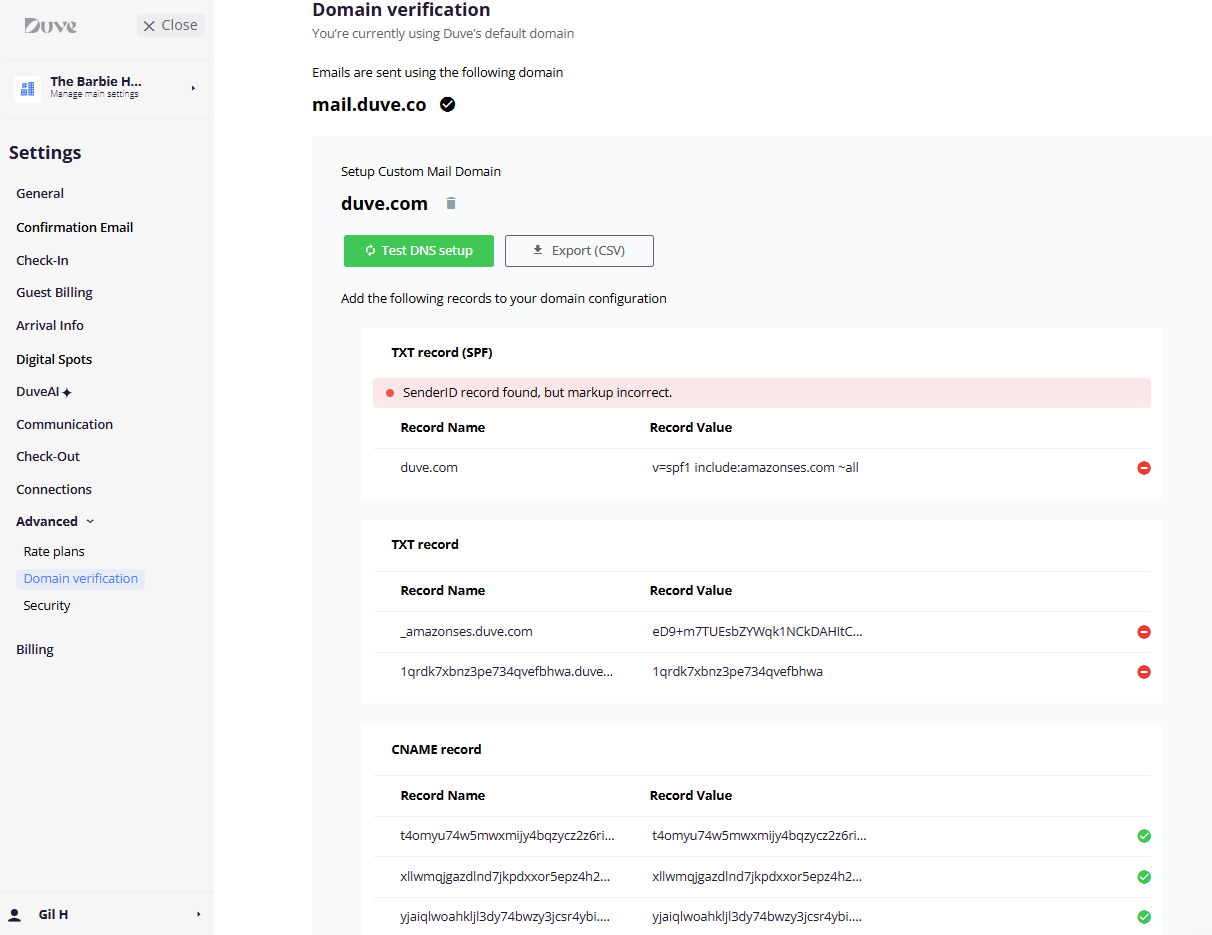Click CNAME record name t4omyu74w5mwxmijy4bqzycz2z6ri...
1212x935 pixels.
tap(508, 835)
